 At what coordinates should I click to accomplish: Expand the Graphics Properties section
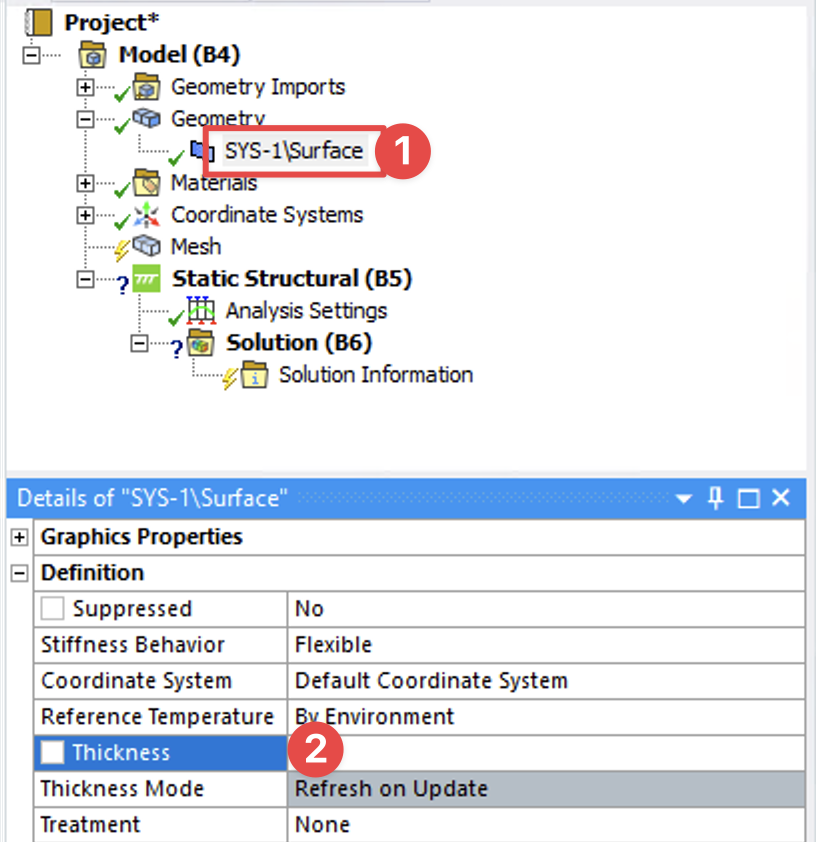(x=18, y=537)
